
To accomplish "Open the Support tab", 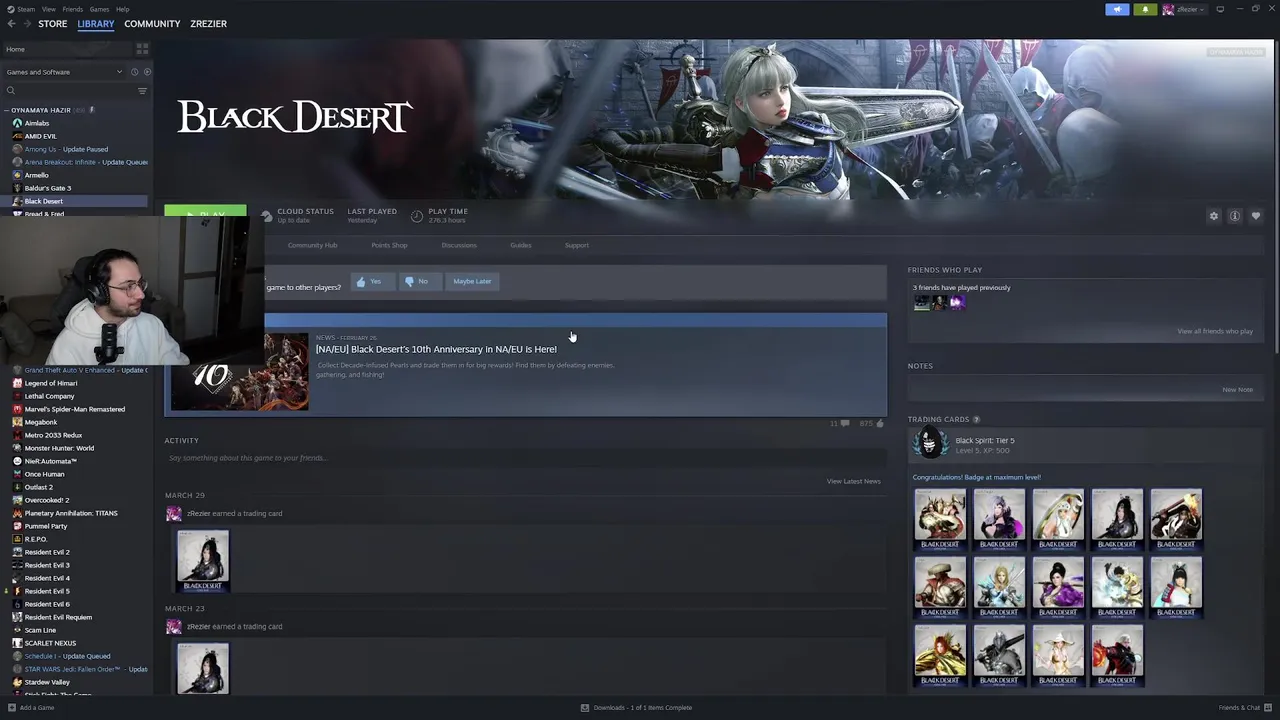I will point(576,245).
